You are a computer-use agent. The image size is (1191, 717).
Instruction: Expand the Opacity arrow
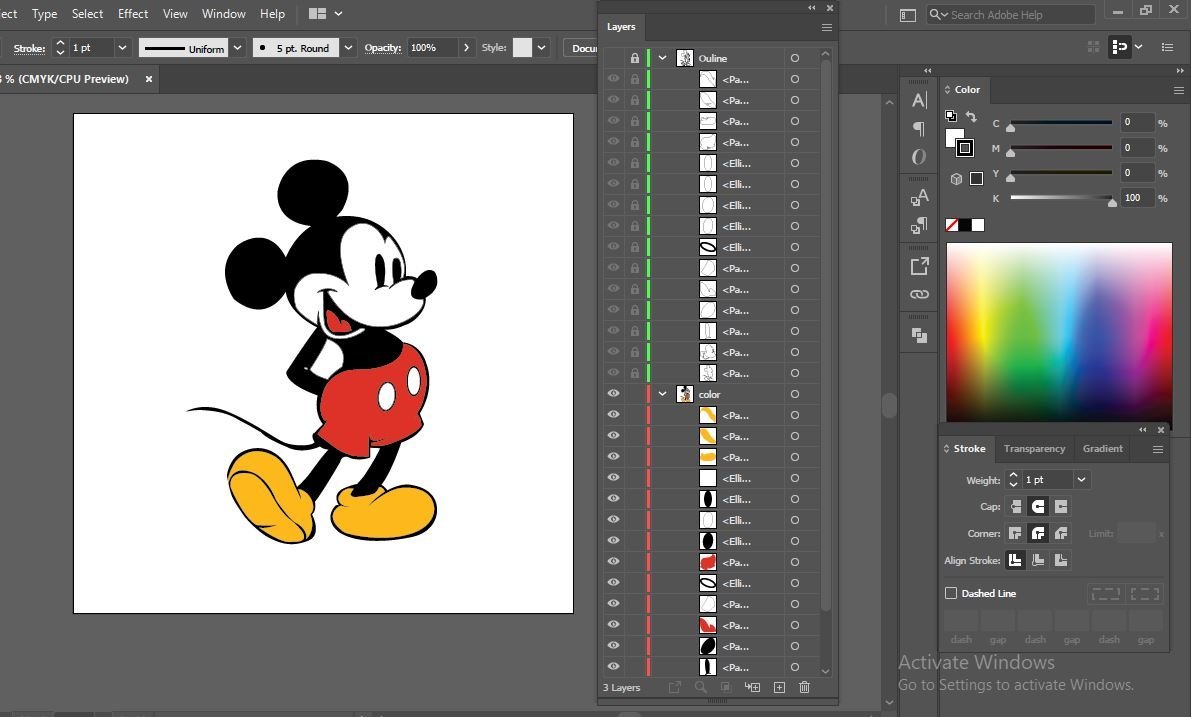pos(466,48)
